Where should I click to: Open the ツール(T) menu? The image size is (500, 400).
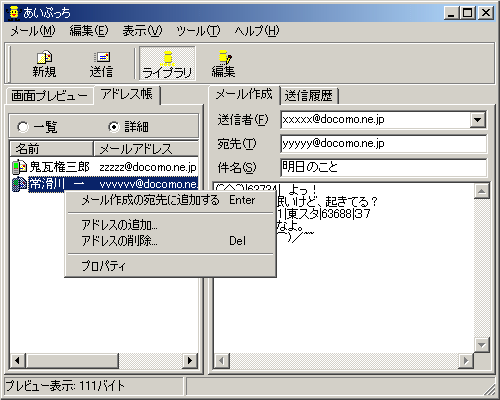tap(198, 31)
